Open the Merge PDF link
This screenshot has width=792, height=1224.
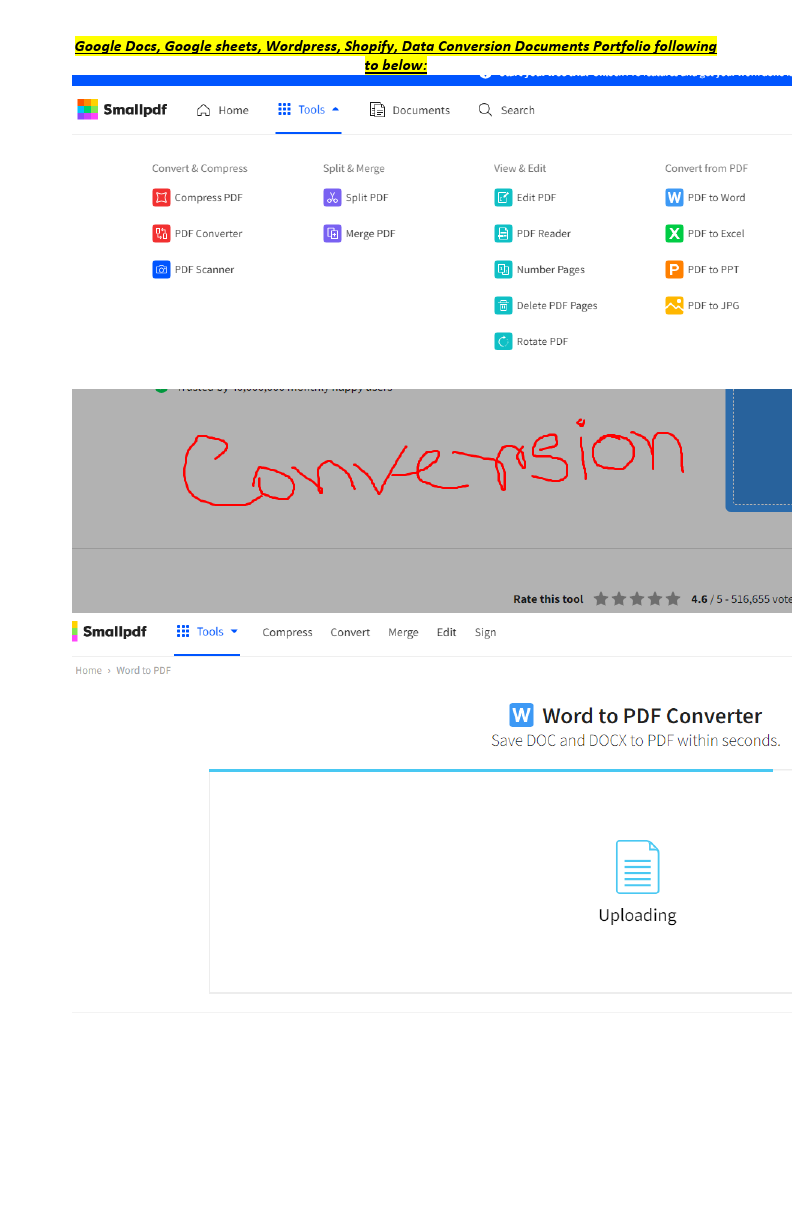(370, 234)
